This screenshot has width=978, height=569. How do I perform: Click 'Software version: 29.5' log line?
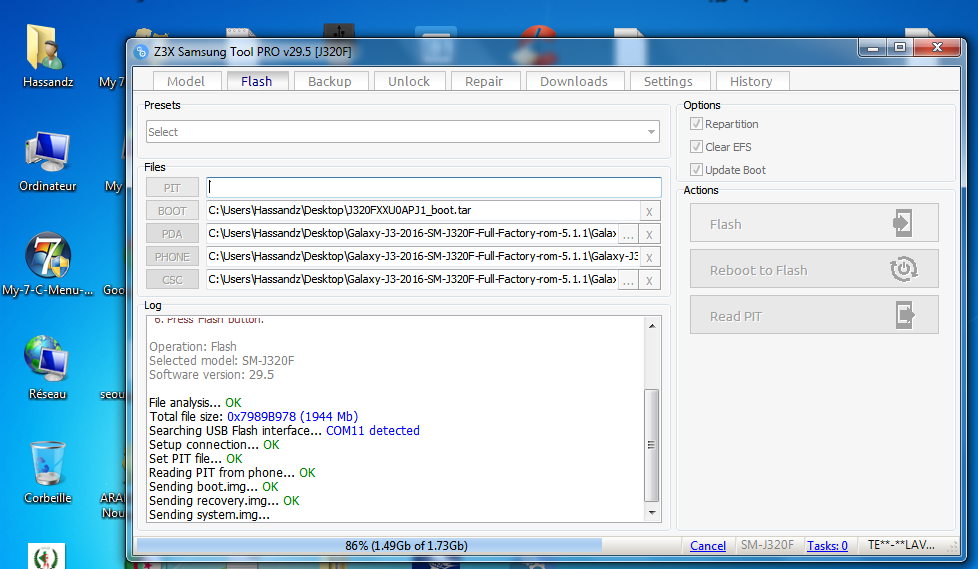click(x=211, y=375)
